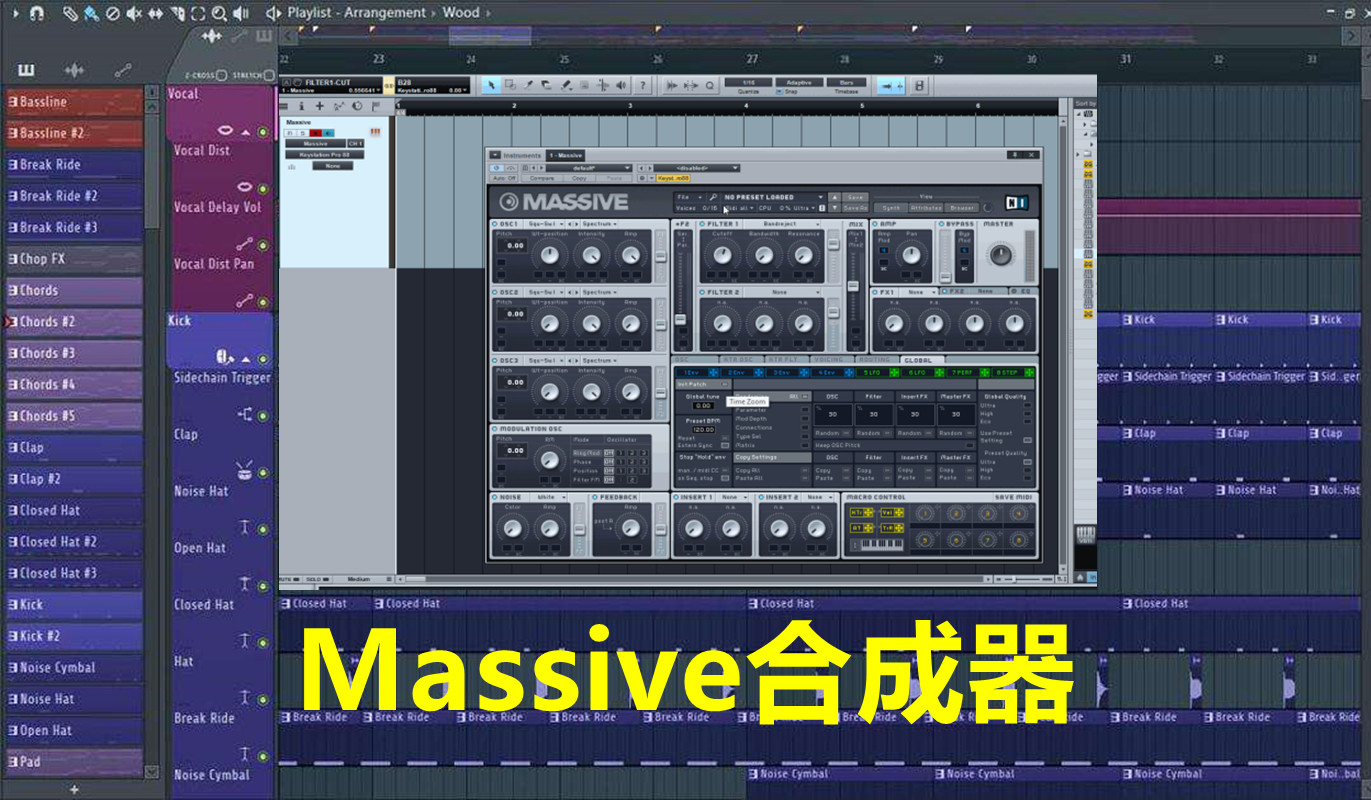Toggle the Z-CROSS checkbox

pos(221,75)
